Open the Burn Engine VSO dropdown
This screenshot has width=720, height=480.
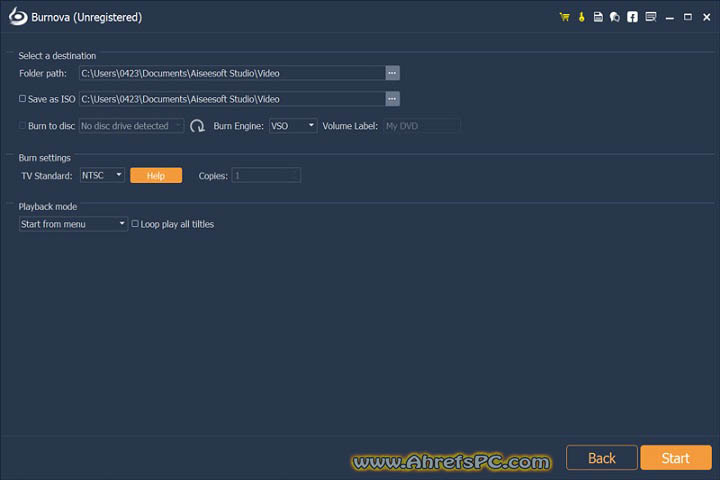pos(293,126)
